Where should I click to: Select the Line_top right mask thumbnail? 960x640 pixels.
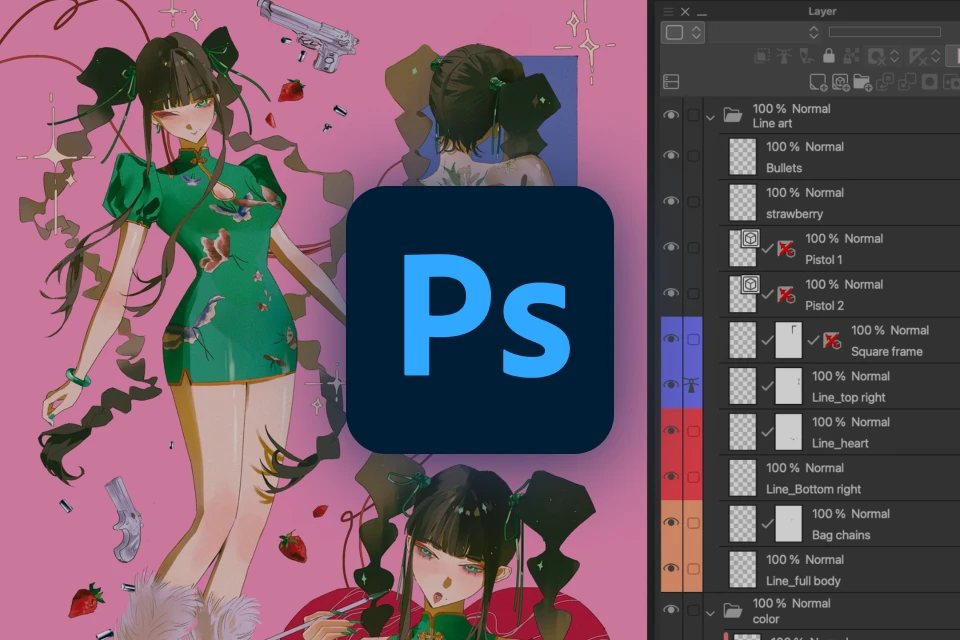pyautogui.click(x=789, y=386)
